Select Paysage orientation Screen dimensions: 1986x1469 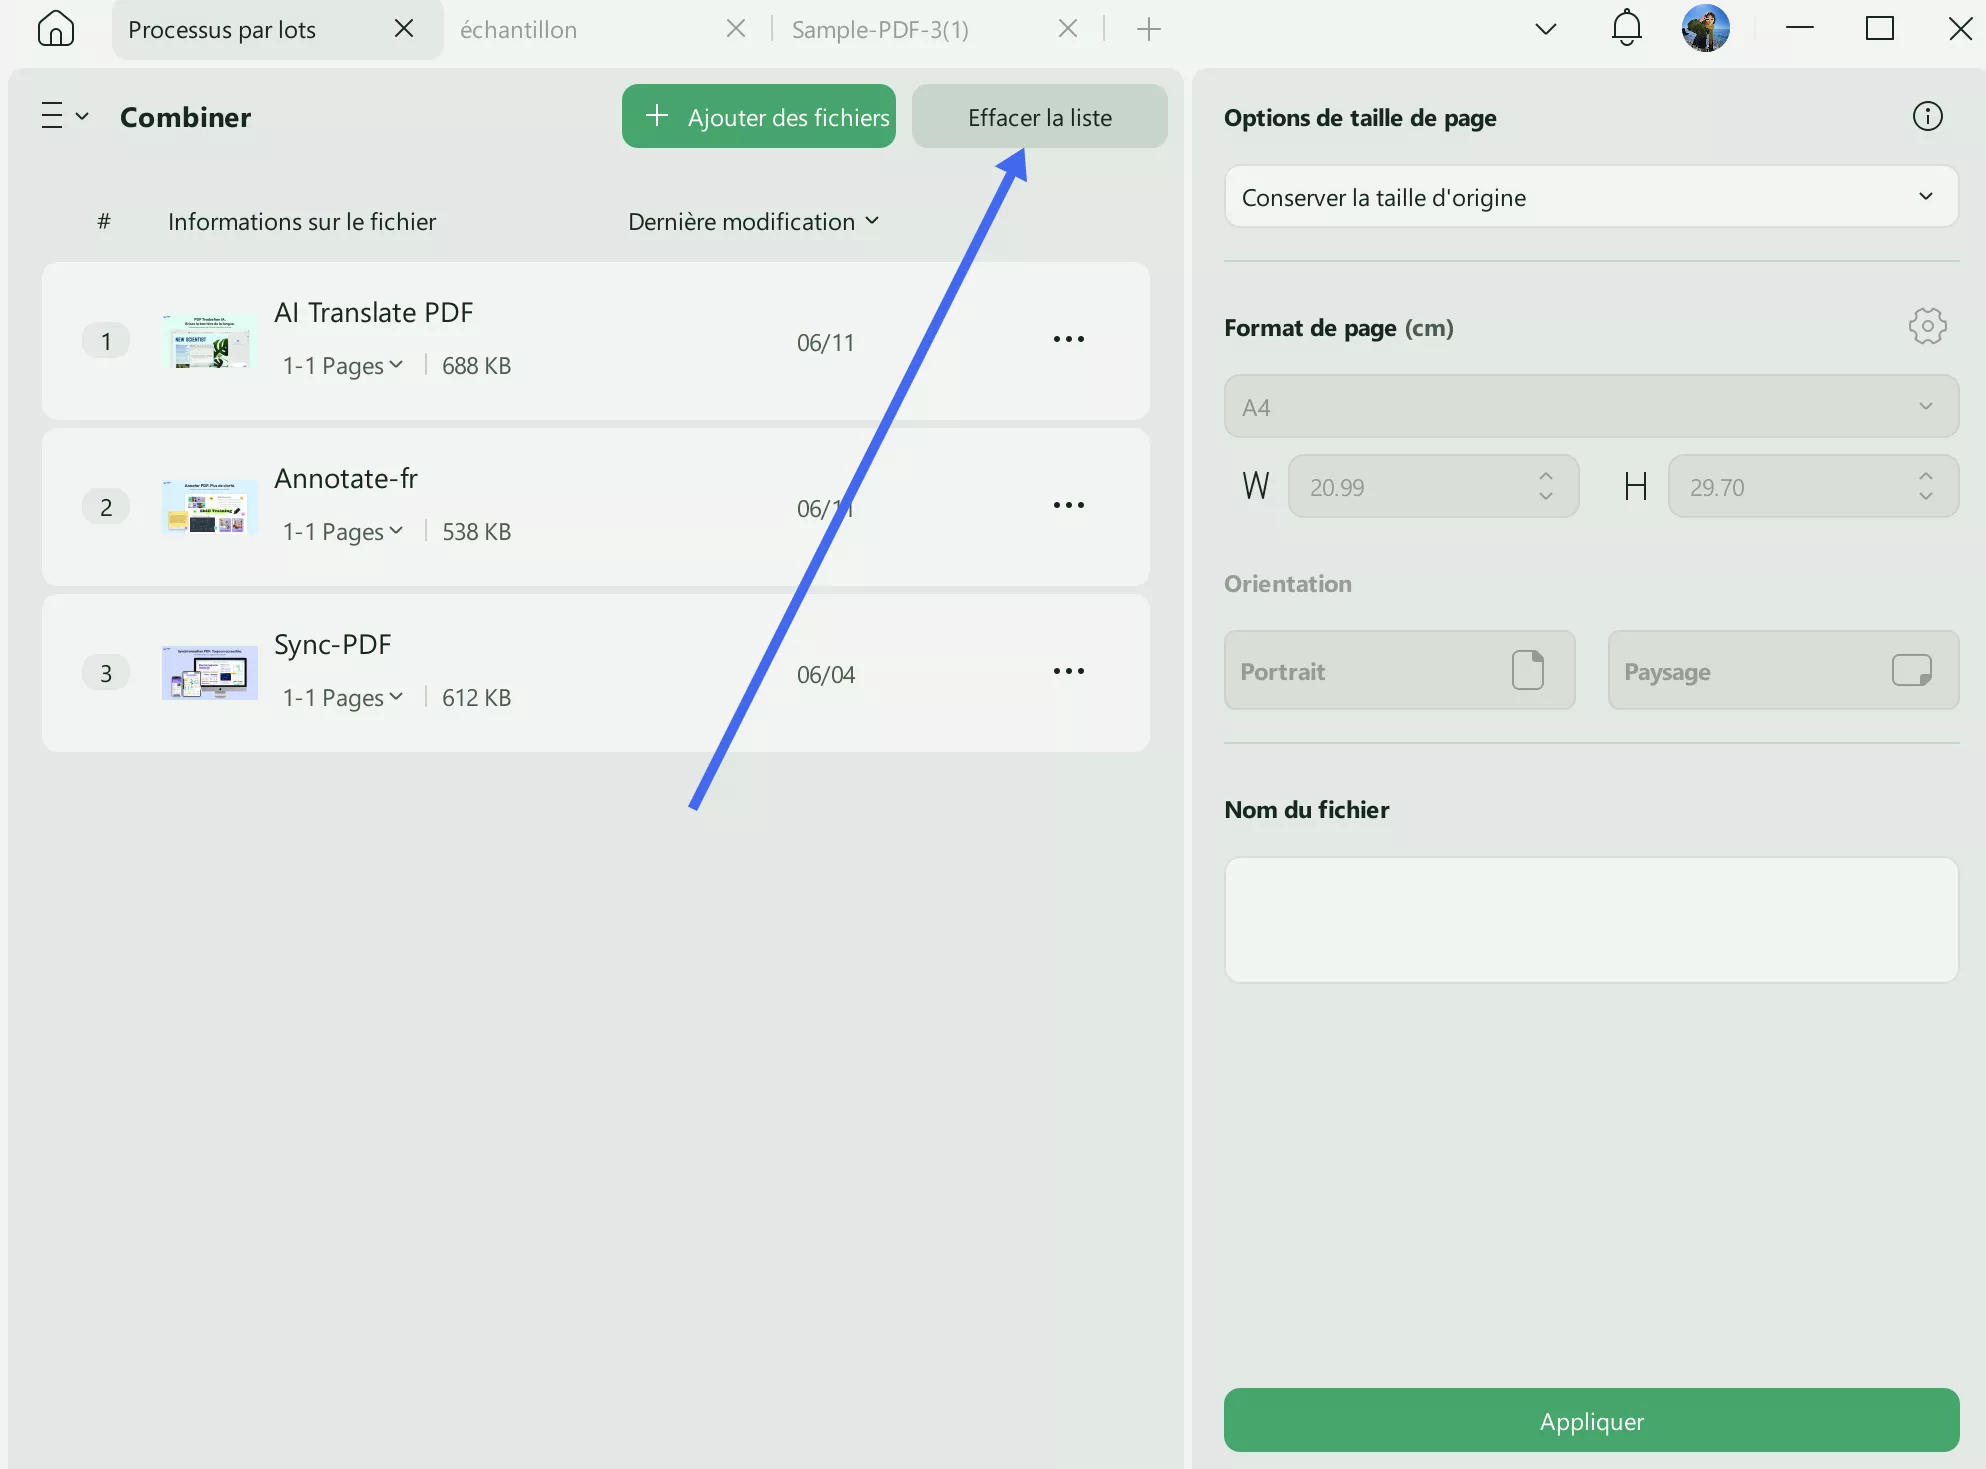(x=1782, y=671)
